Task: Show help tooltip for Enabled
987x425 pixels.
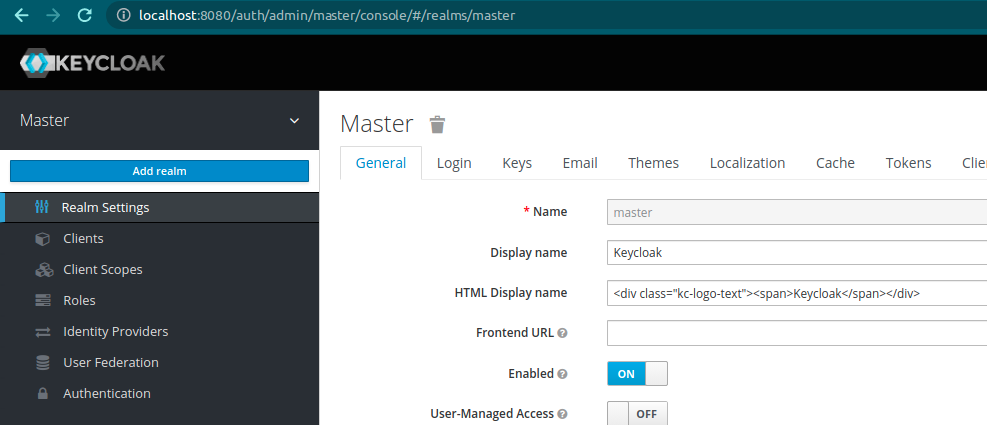Action: coord(563,374)
